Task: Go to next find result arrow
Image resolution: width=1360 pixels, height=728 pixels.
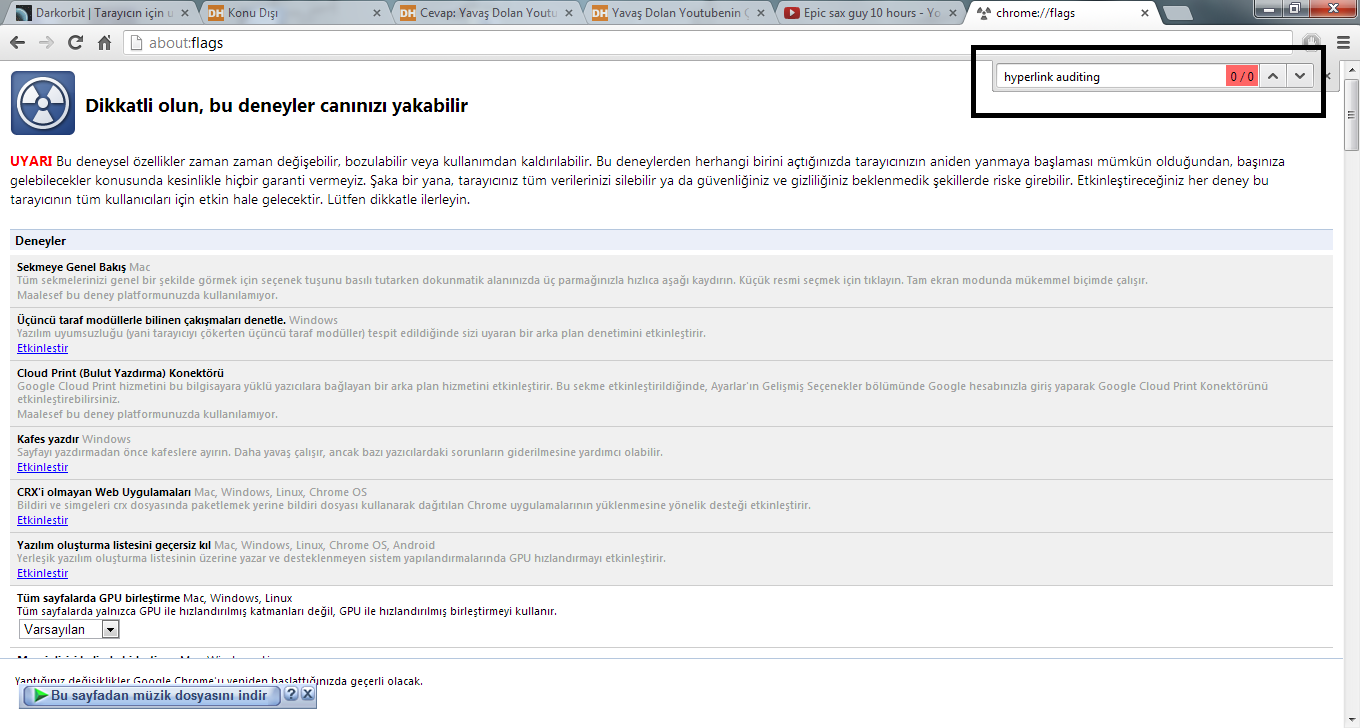Action: [1300, 76]
